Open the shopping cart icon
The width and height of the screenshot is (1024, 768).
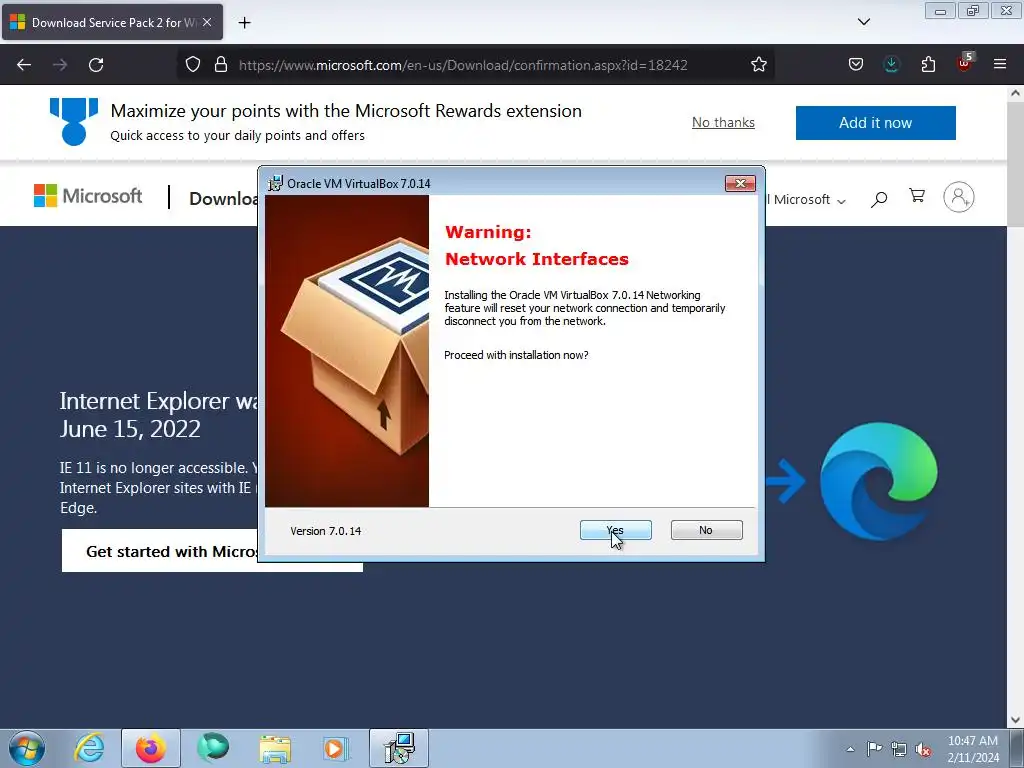(x=917, y=196)
